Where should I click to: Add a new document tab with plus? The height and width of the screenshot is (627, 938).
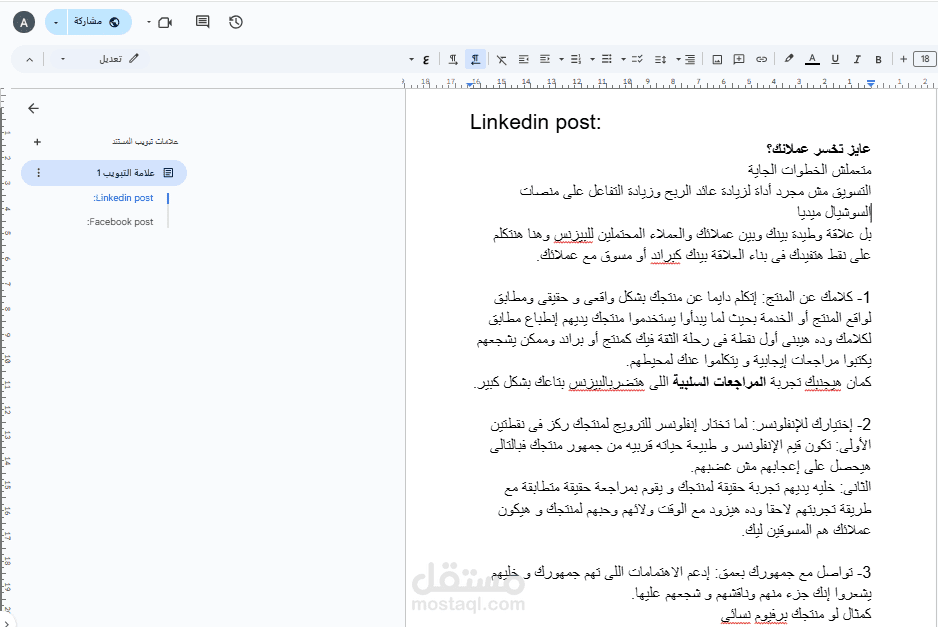click(x=37, y=142)
